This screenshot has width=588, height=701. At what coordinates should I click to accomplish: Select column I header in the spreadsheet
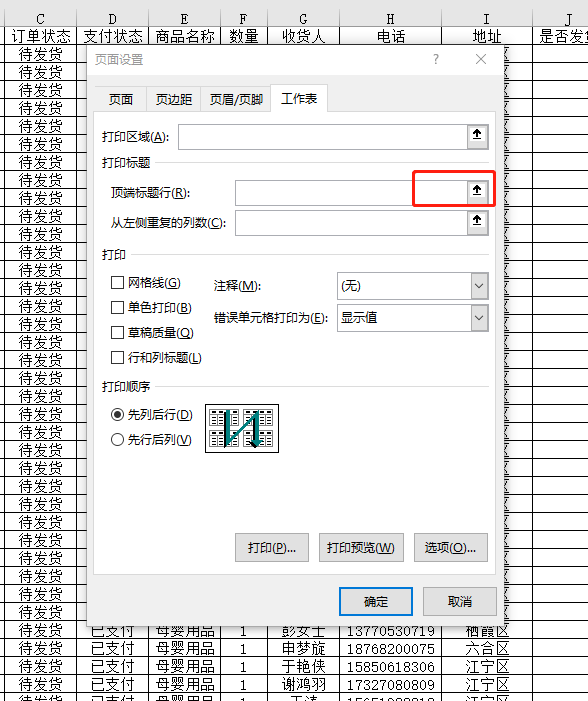(486, 19)
